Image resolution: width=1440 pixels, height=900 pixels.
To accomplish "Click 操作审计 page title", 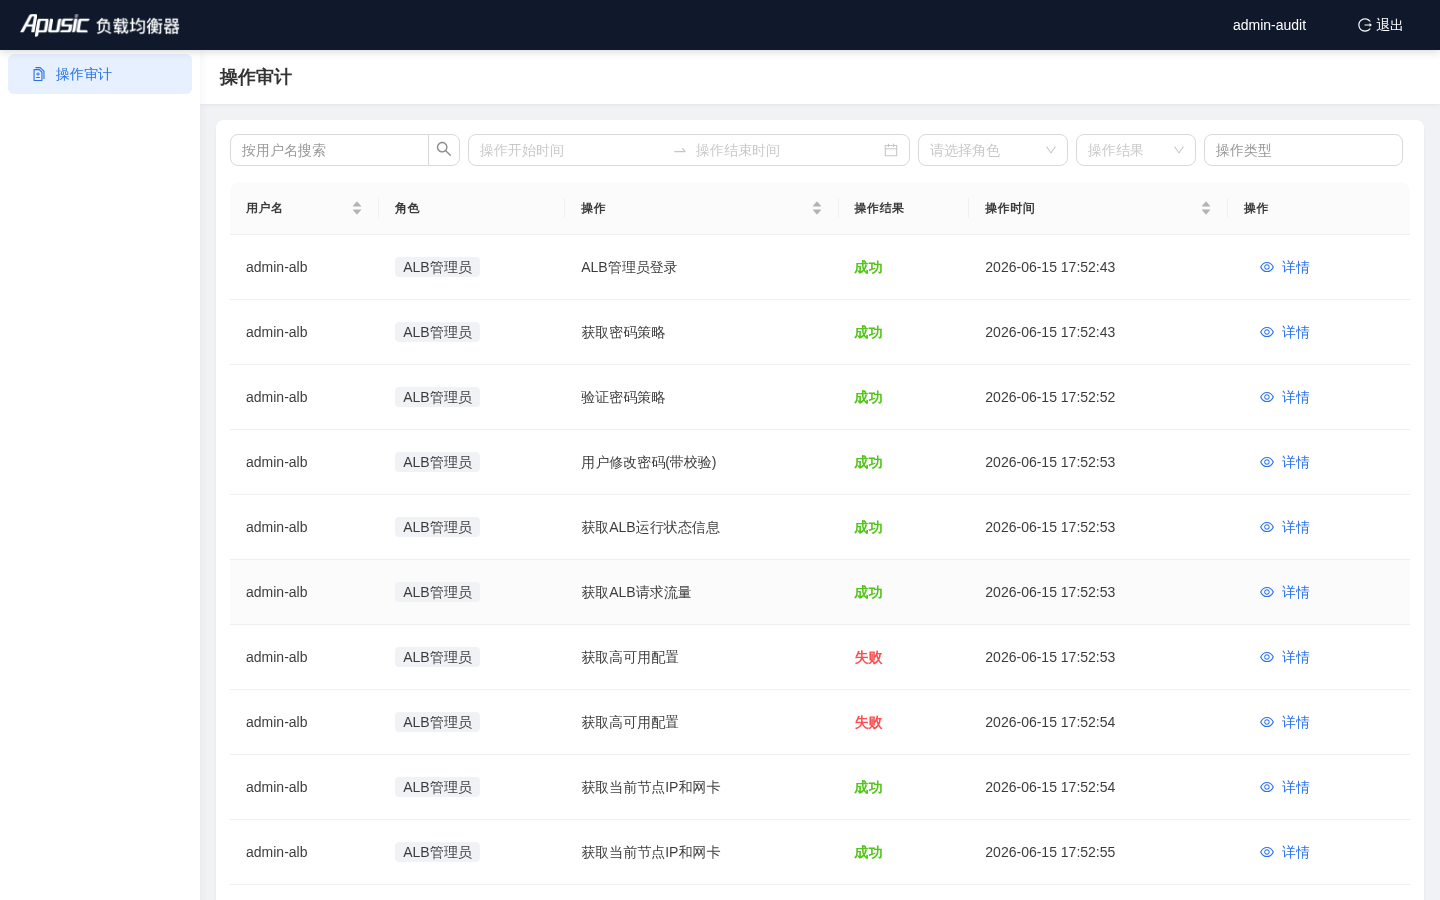I will [255, 77].
